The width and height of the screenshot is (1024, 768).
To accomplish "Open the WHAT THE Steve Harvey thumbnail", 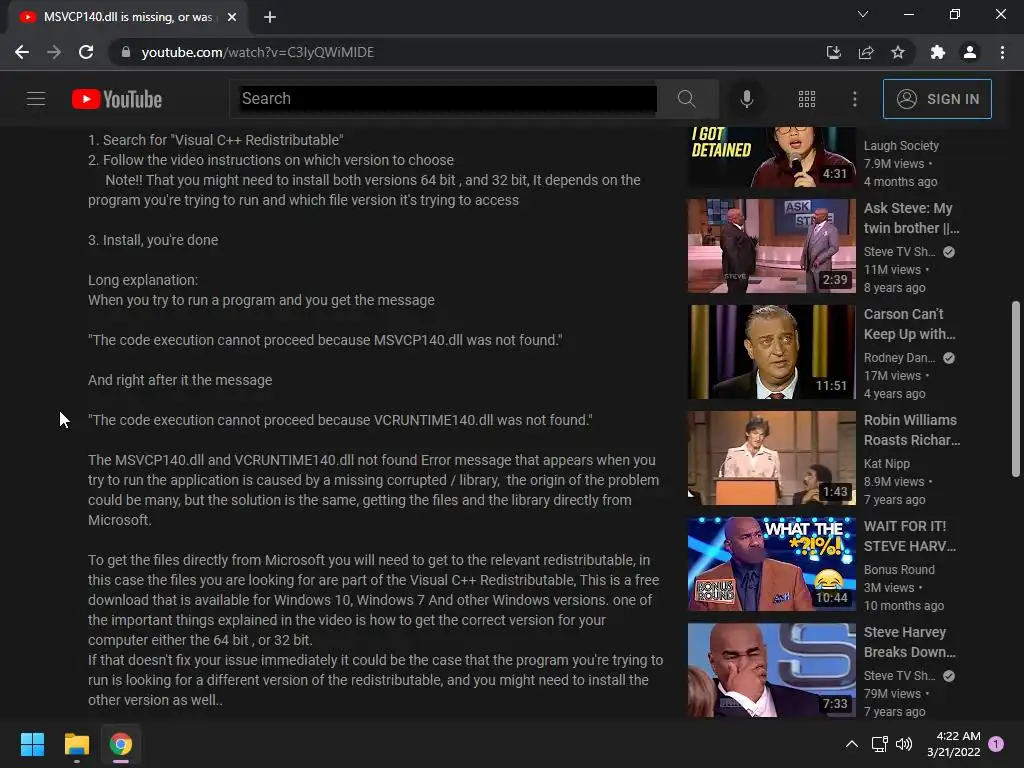I will 771,564.
